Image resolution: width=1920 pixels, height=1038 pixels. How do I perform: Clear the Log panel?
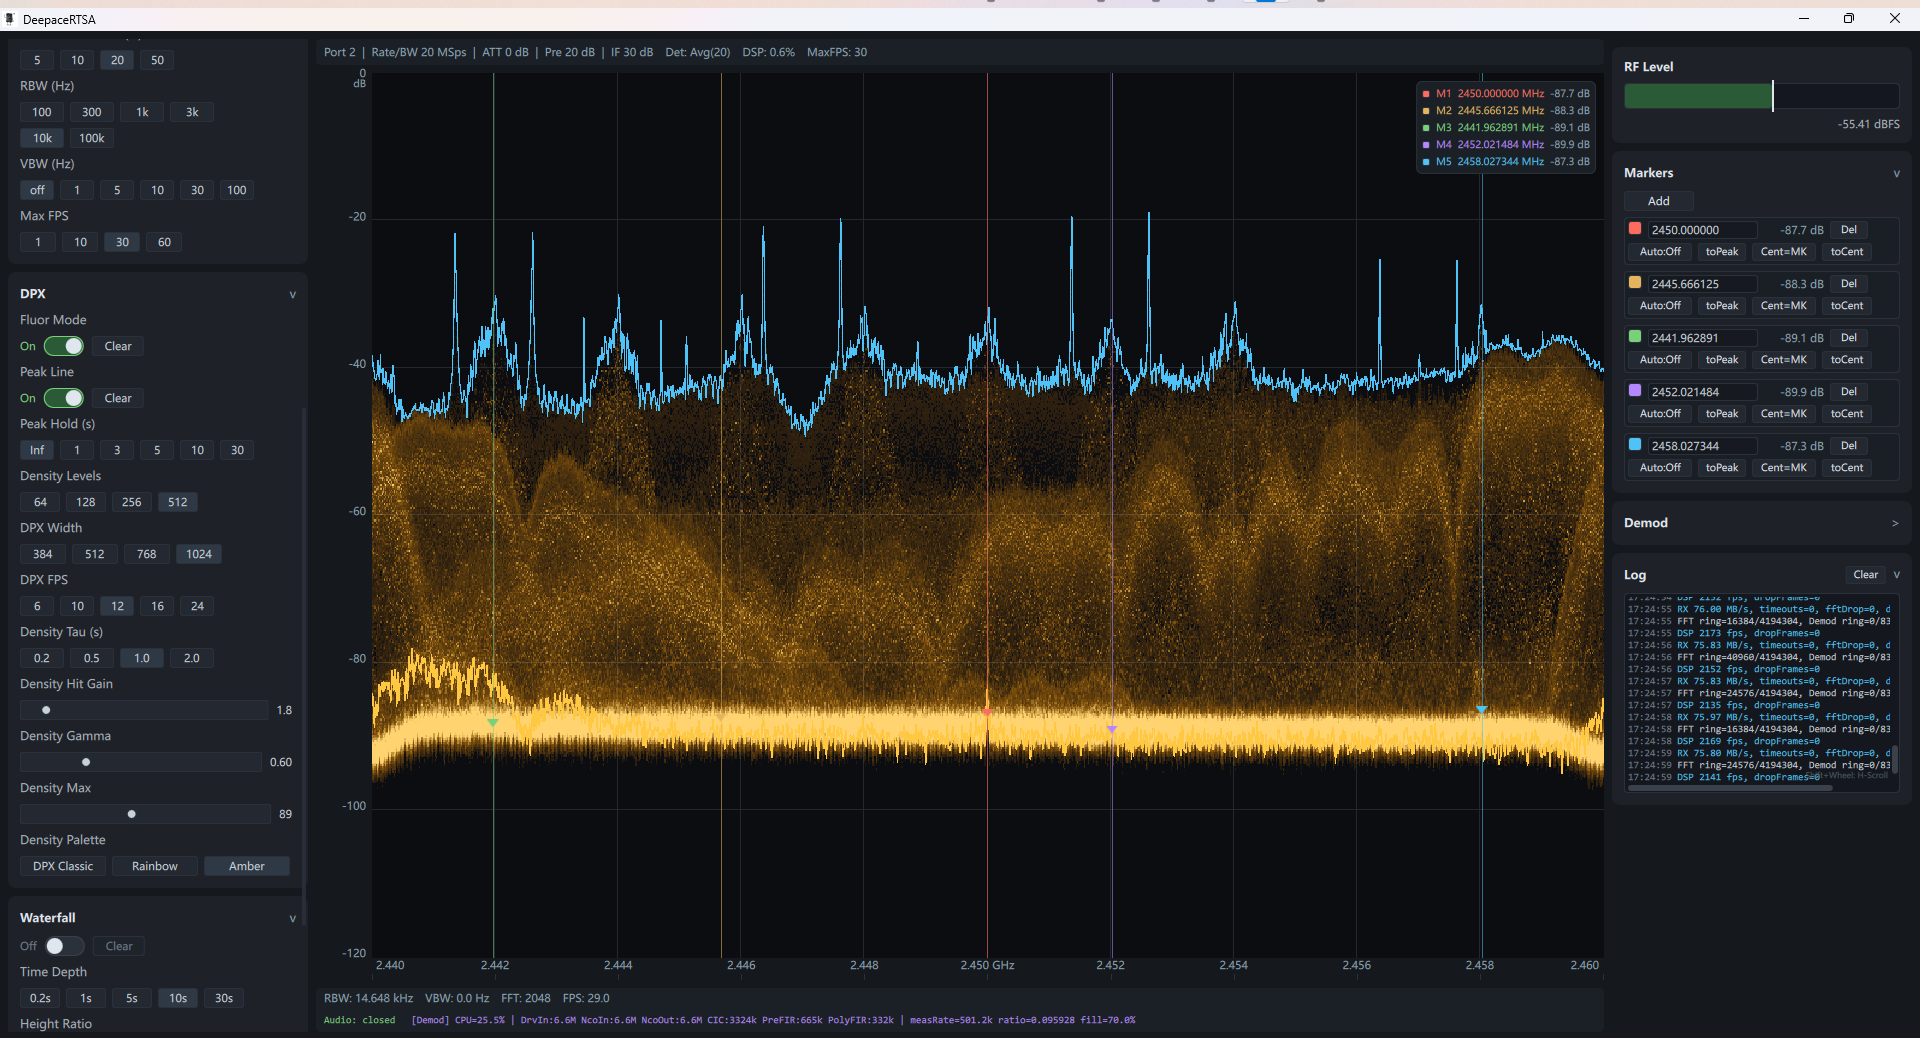[x=1865, y=575]
